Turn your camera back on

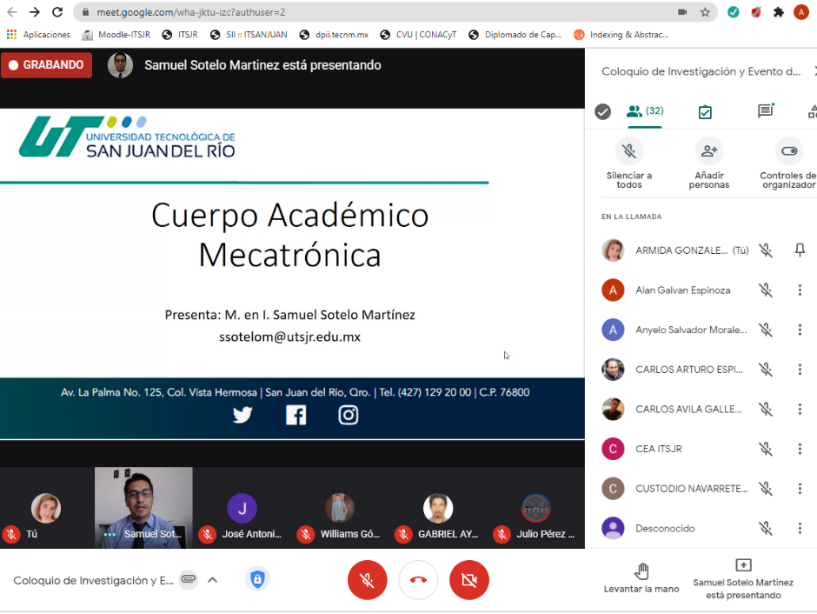point(469,580)
